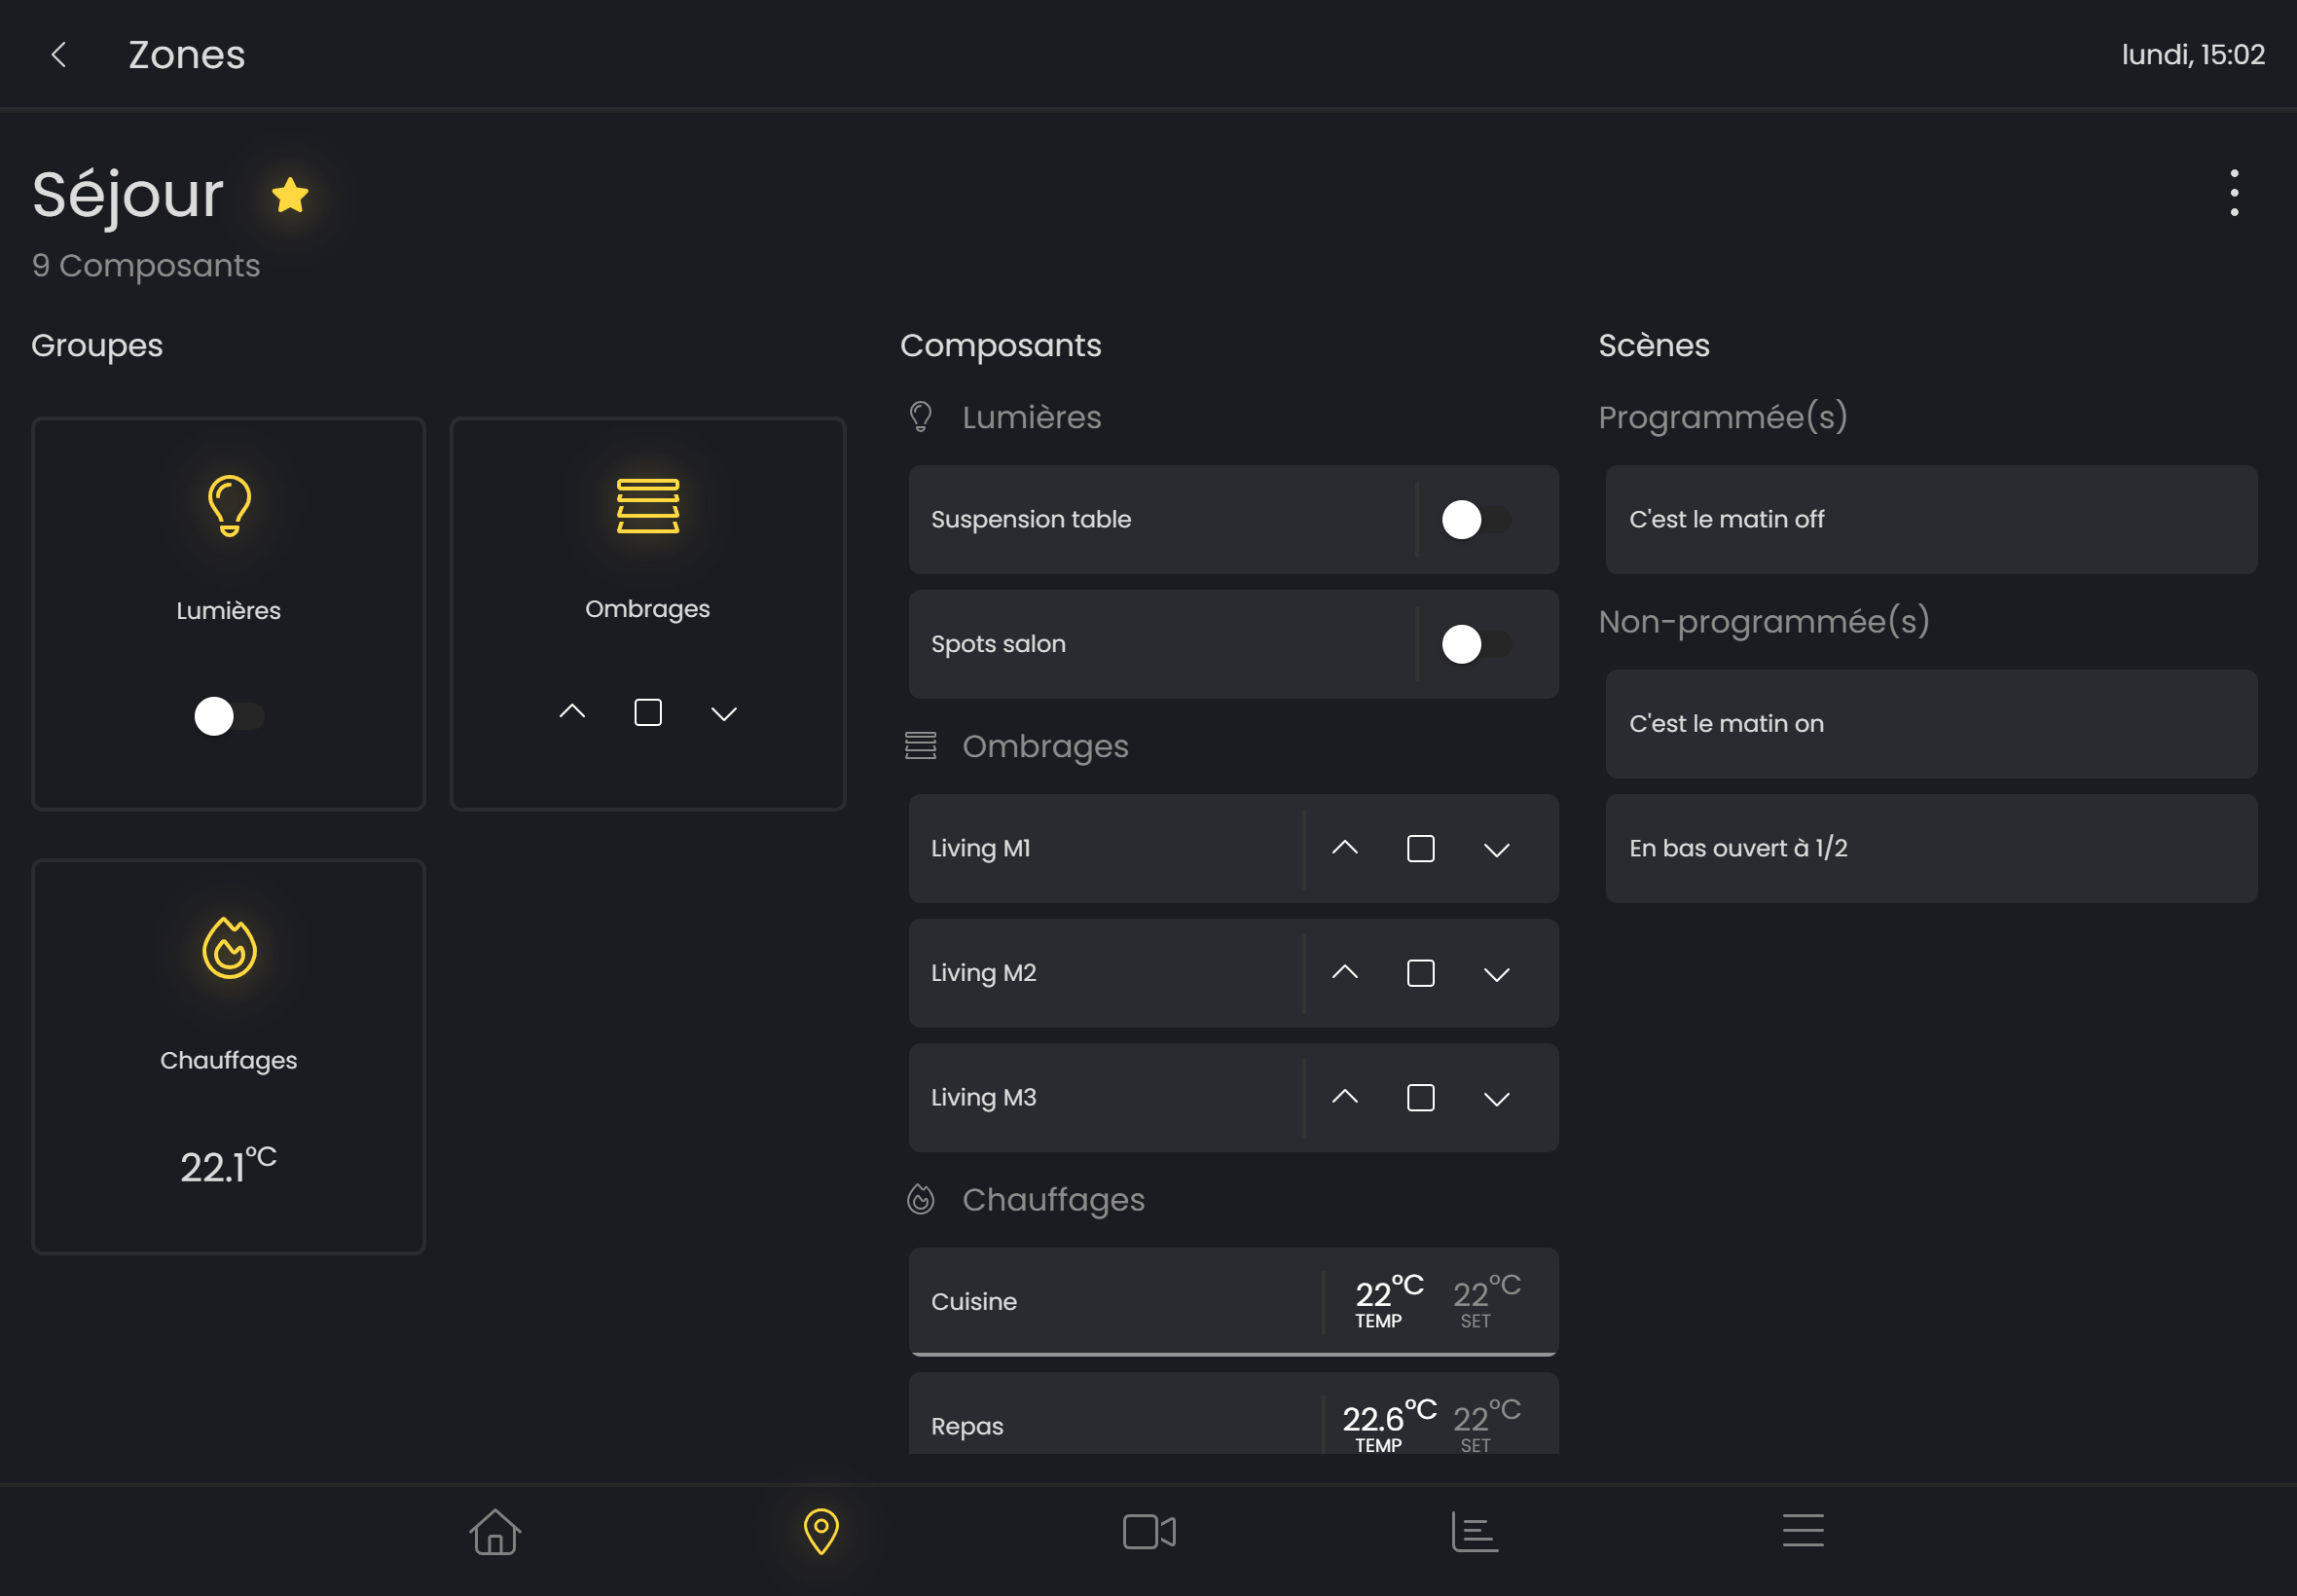Viewport: 2297px width, 1596px height.
Task: Lower all Ombrages group with down chevron
Action: (723, 713)
